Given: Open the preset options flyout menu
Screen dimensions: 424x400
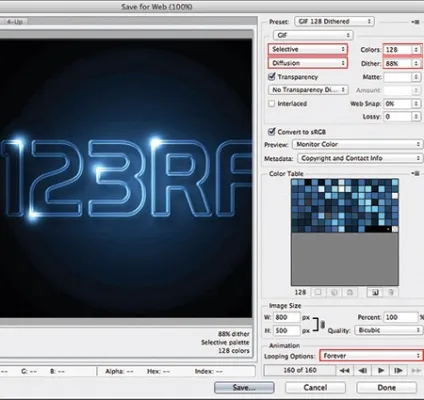Looking at the screenshot, I should (x=415, y=22).
